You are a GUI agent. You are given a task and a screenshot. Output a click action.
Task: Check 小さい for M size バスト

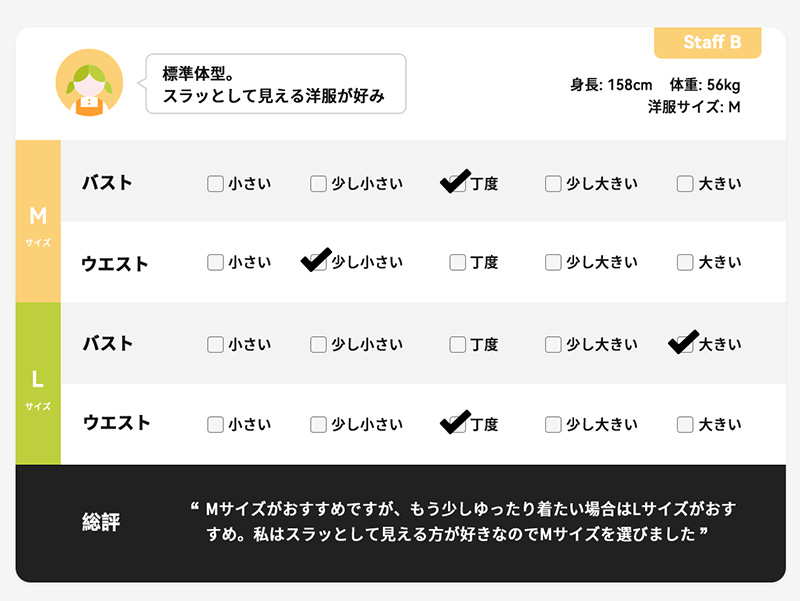pos(215,184)
